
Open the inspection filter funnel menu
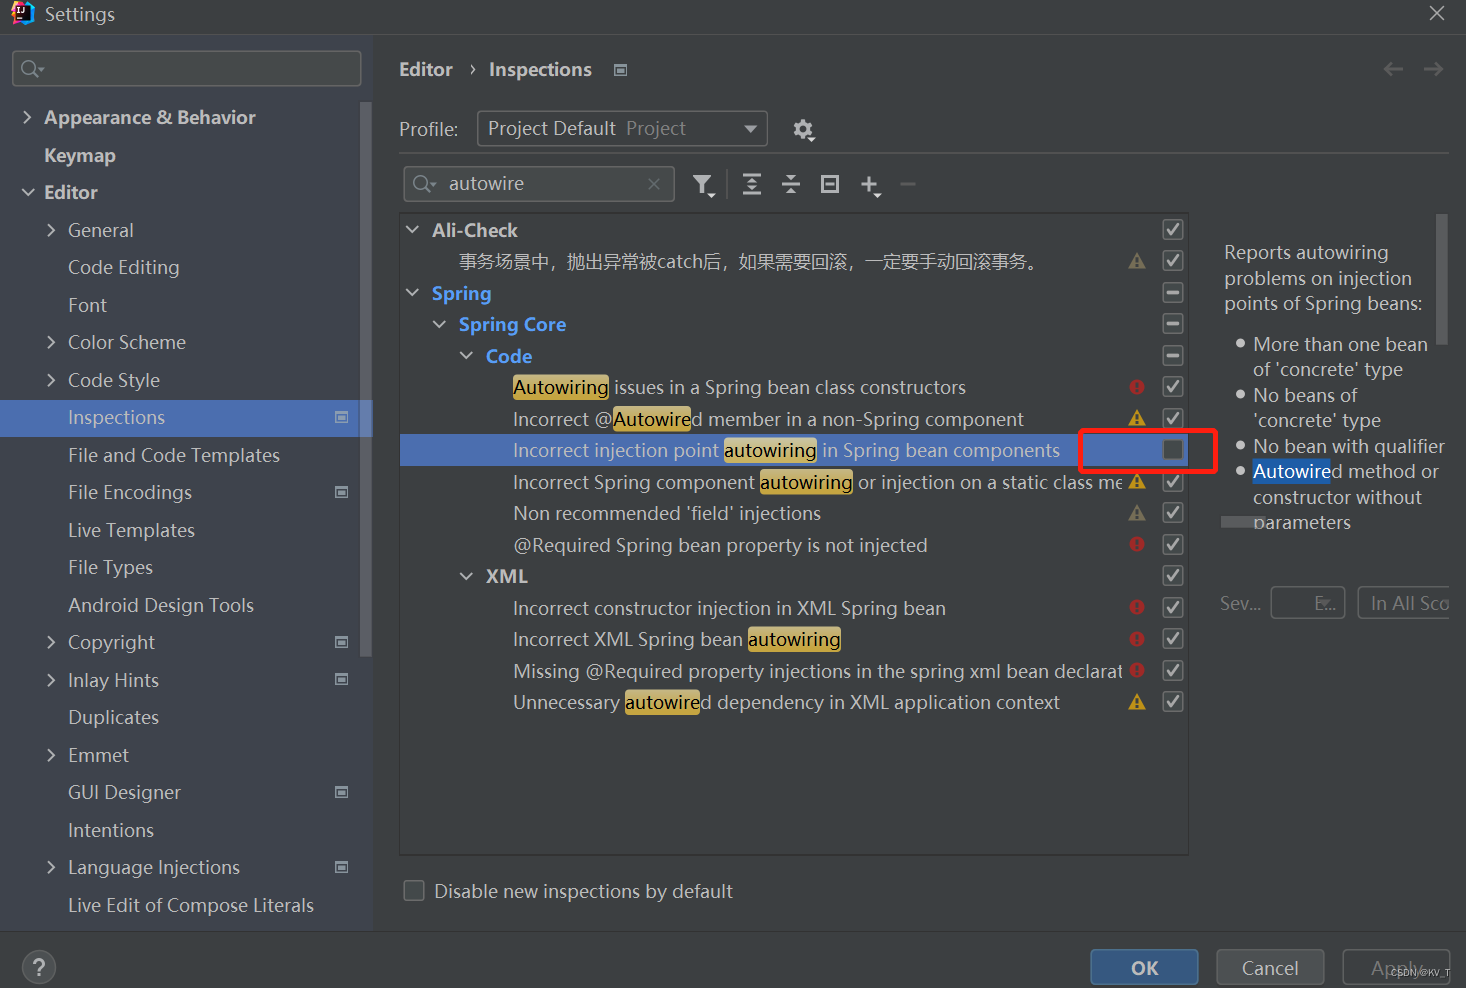coord(704,184)
